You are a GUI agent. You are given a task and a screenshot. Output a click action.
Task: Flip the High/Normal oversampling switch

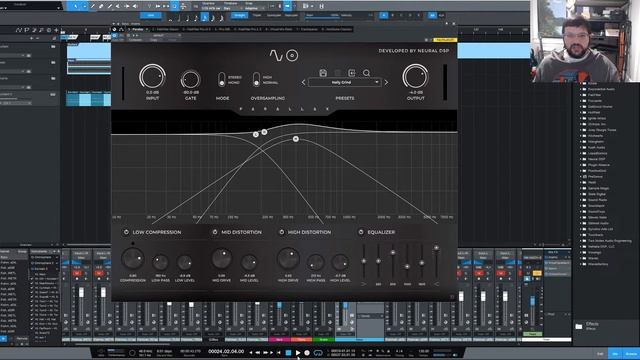pos(256,79)
